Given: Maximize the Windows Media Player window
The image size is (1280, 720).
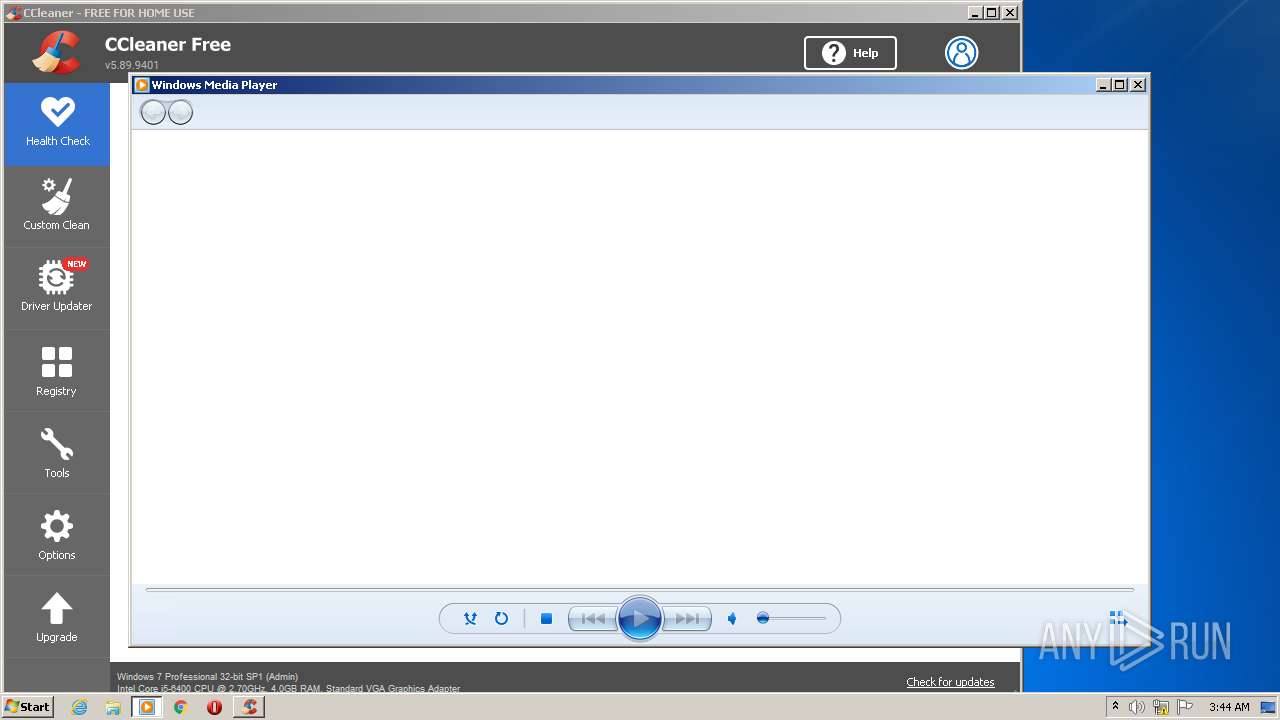Looking at the screenshot, I should pos(1120,85).
